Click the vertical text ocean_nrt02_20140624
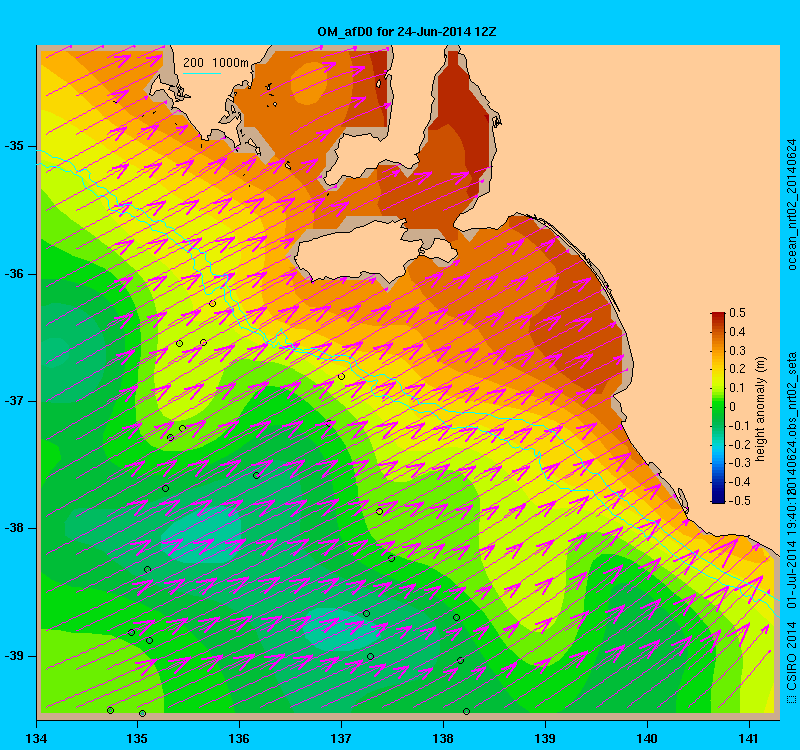Image resolution: width=800 pixels, height=750 pixels. pos(791,205)
